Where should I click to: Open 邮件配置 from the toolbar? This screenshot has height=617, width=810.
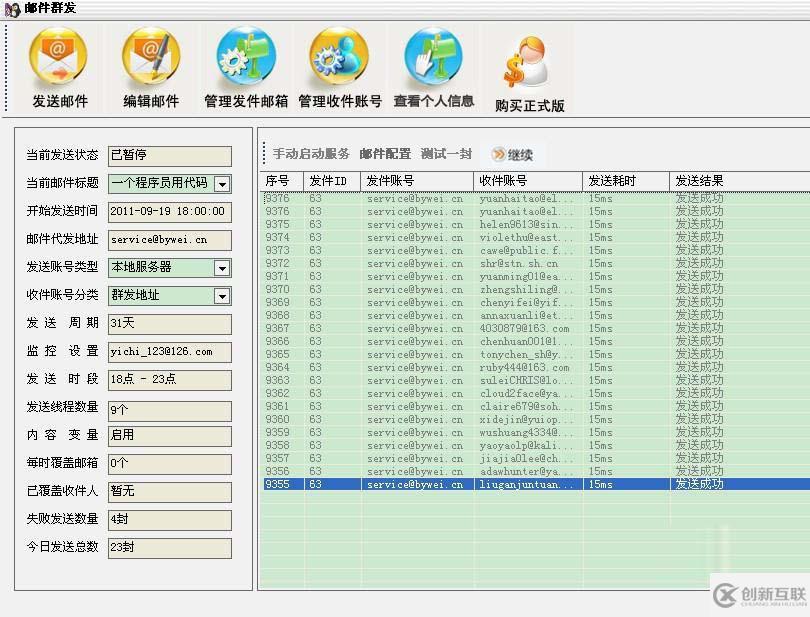(x=385, y=153)
